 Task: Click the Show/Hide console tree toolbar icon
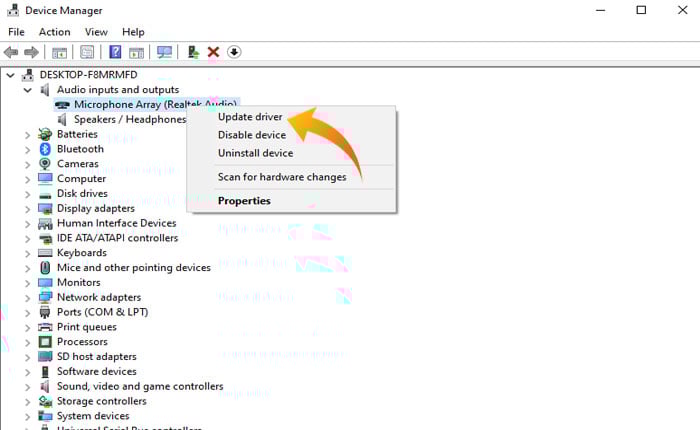tap(60, 52)
